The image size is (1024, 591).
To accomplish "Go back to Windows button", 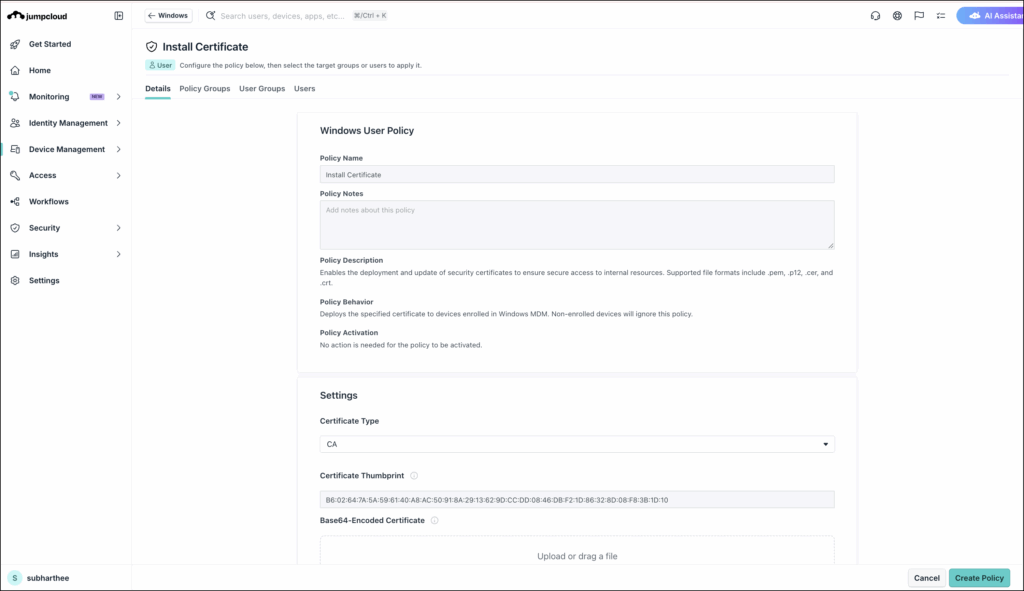I will (168, 16).
